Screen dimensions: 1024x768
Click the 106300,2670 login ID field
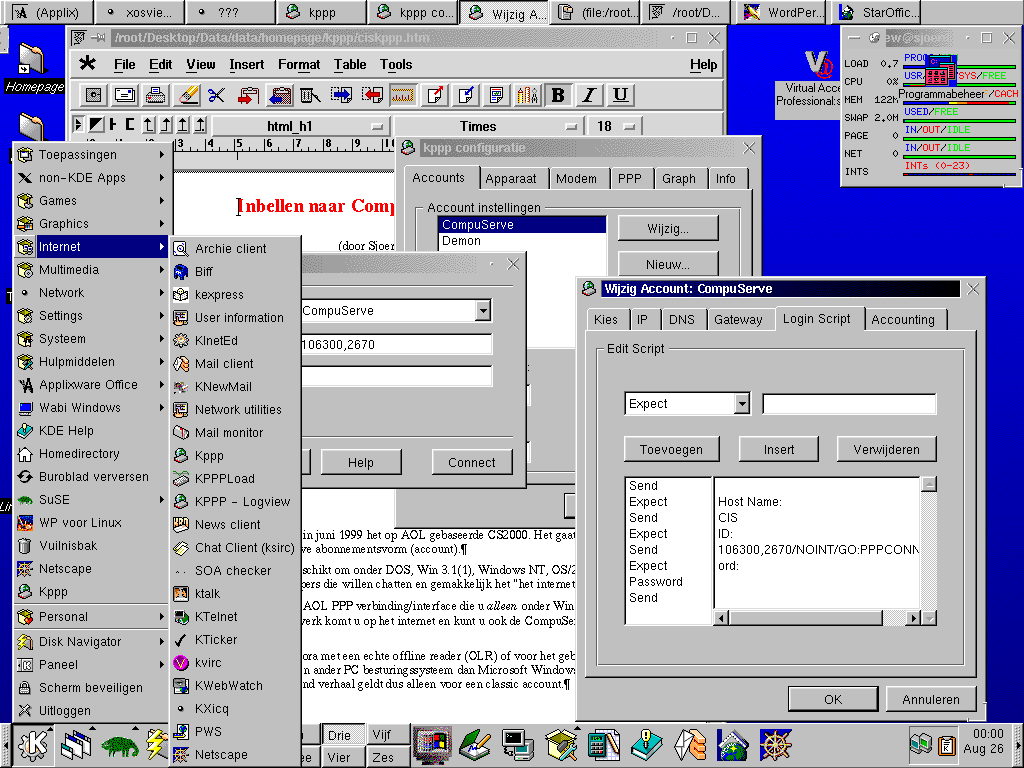[x=396, y=344]
